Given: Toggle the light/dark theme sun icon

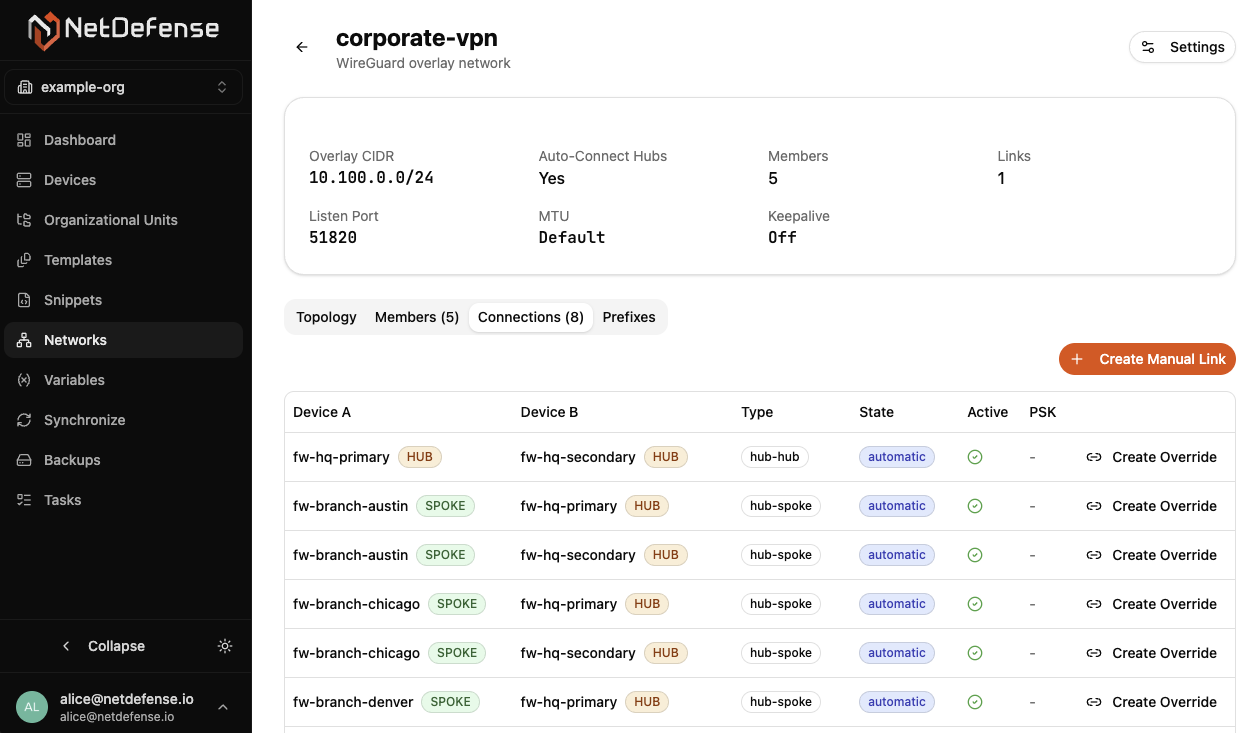Looking at the screenshot, I should pyautogui.click(x=225, y=646).
